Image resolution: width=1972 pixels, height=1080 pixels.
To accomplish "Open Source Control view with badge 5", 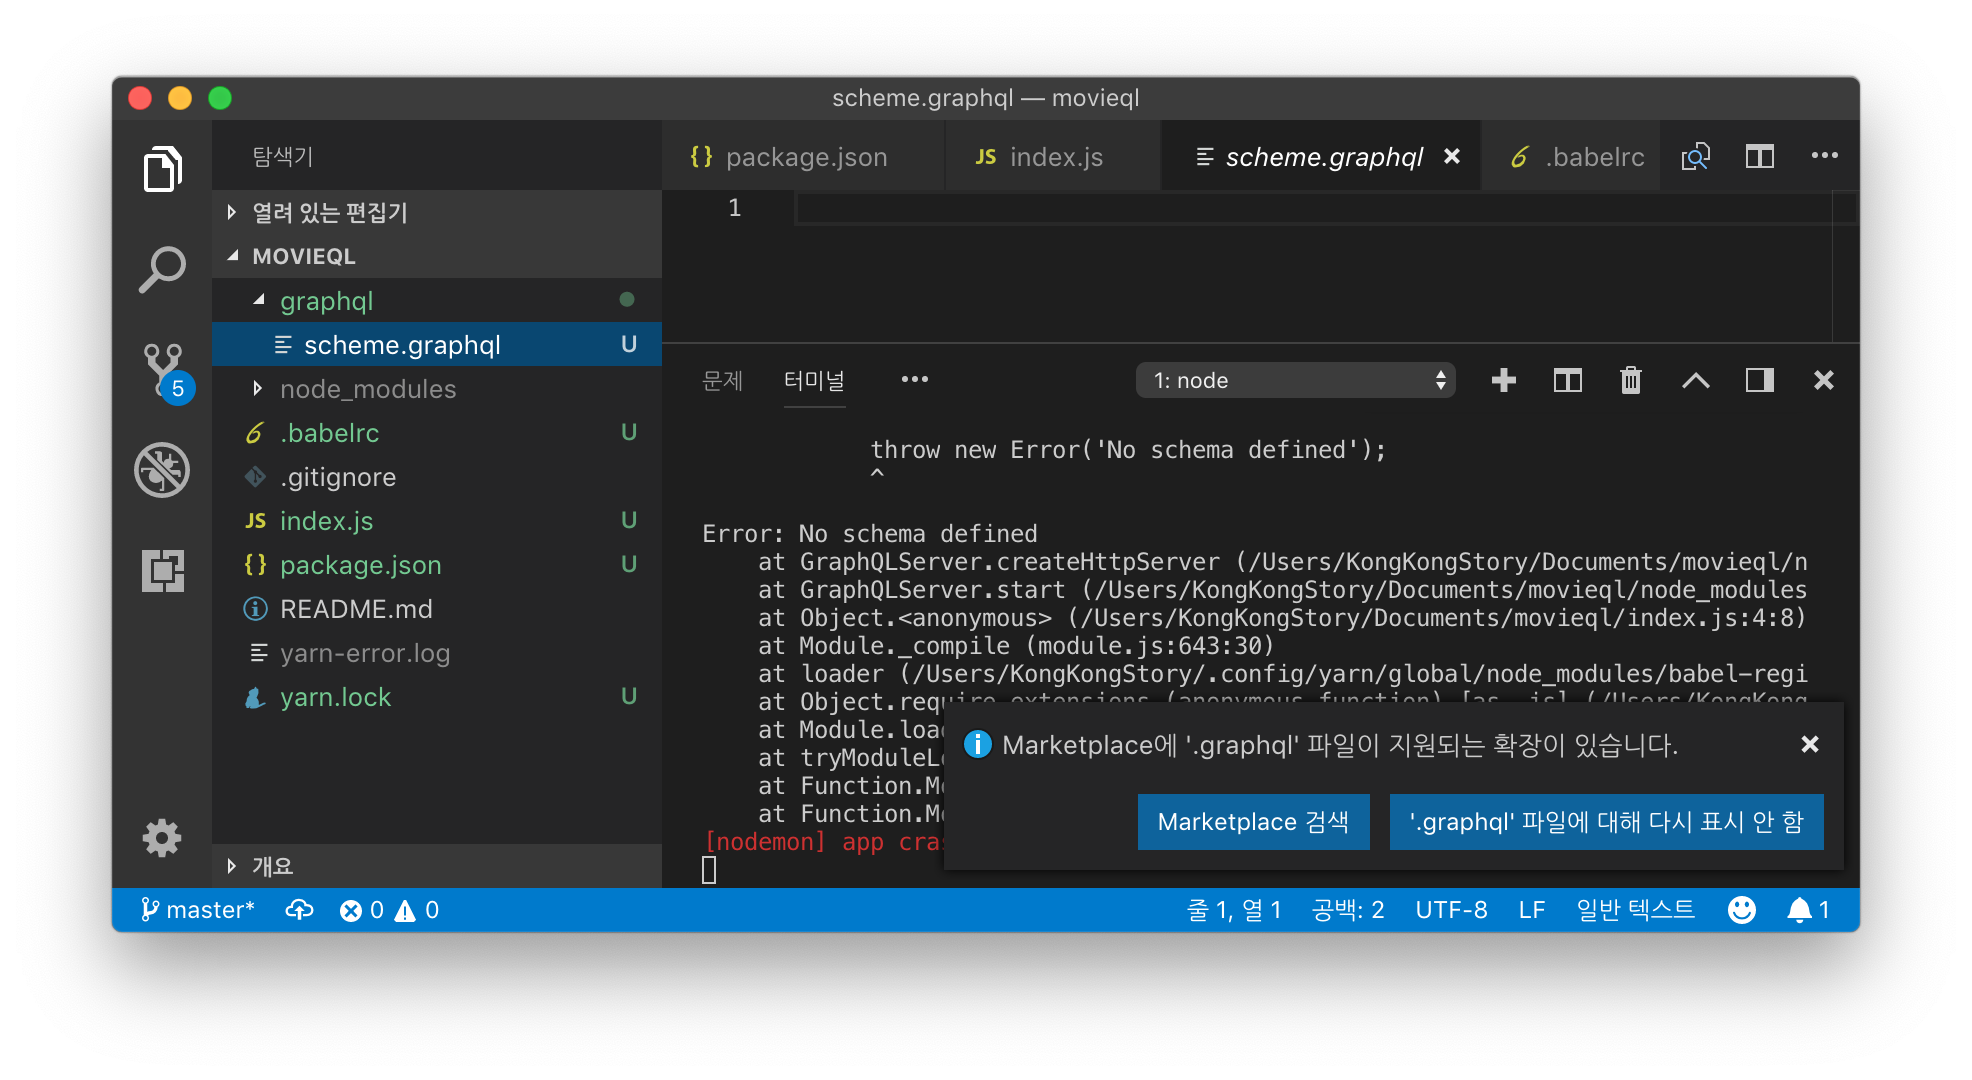I will (x=164, y=369).
